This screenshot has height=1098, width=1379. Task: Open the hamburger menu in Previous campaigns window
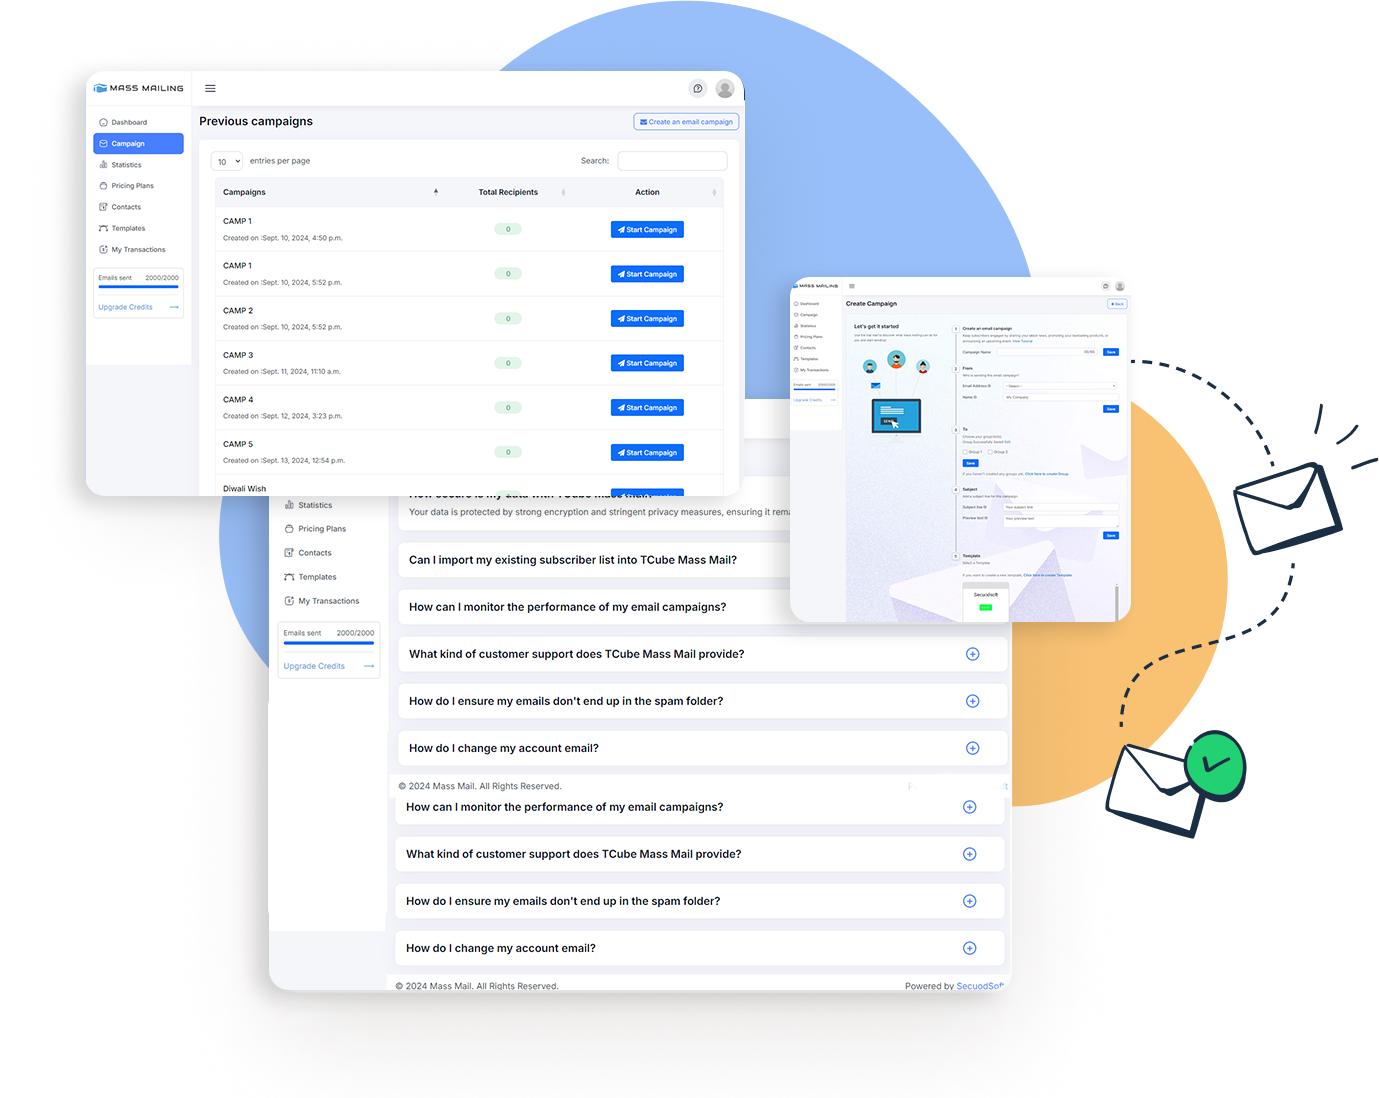210,88
